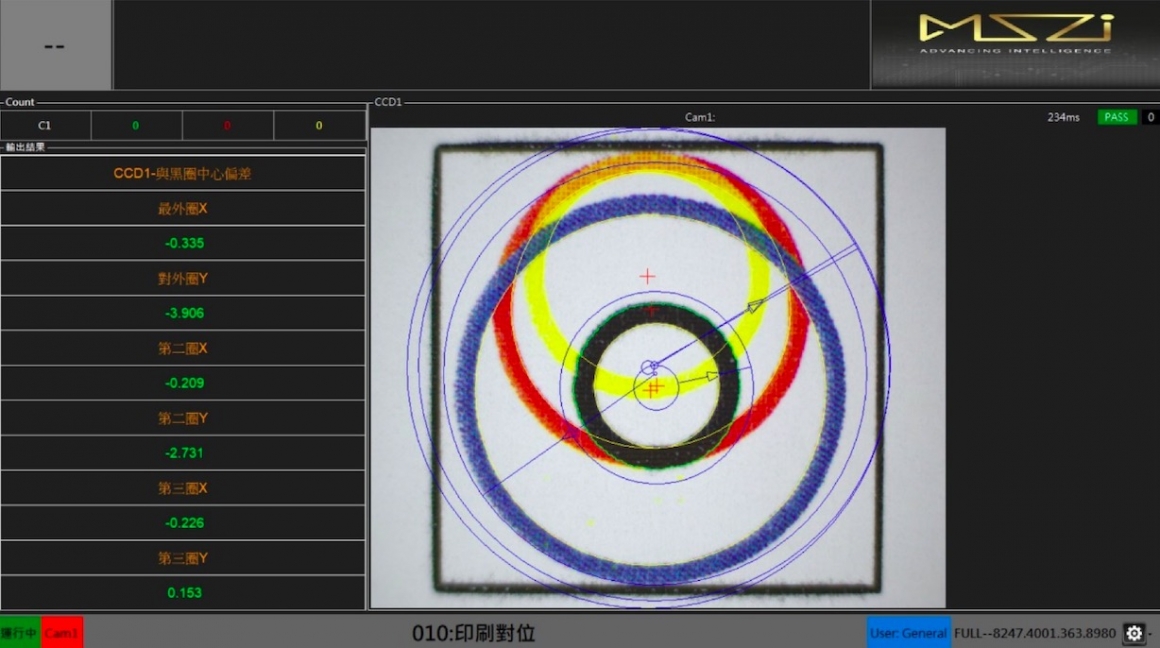Click the FULL--8247.4001.363.8980 version text
1160x648 pixels.
[1034, 633]
